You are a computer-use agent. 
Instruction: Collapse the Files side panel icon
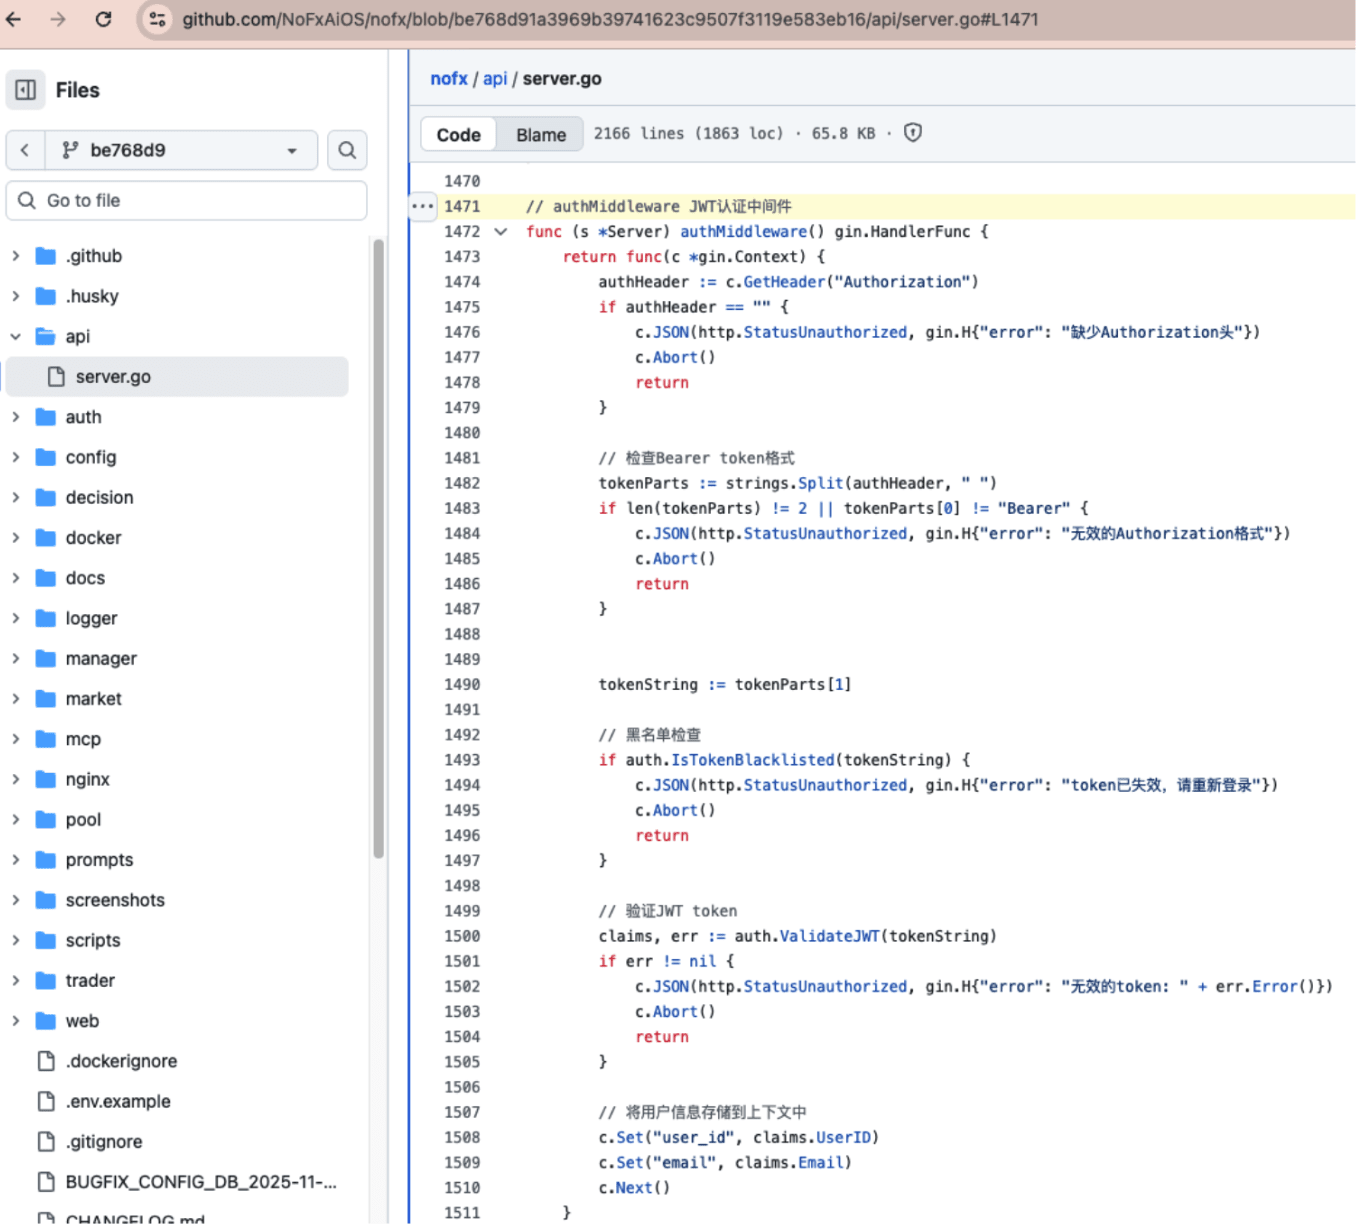[26, 90]
